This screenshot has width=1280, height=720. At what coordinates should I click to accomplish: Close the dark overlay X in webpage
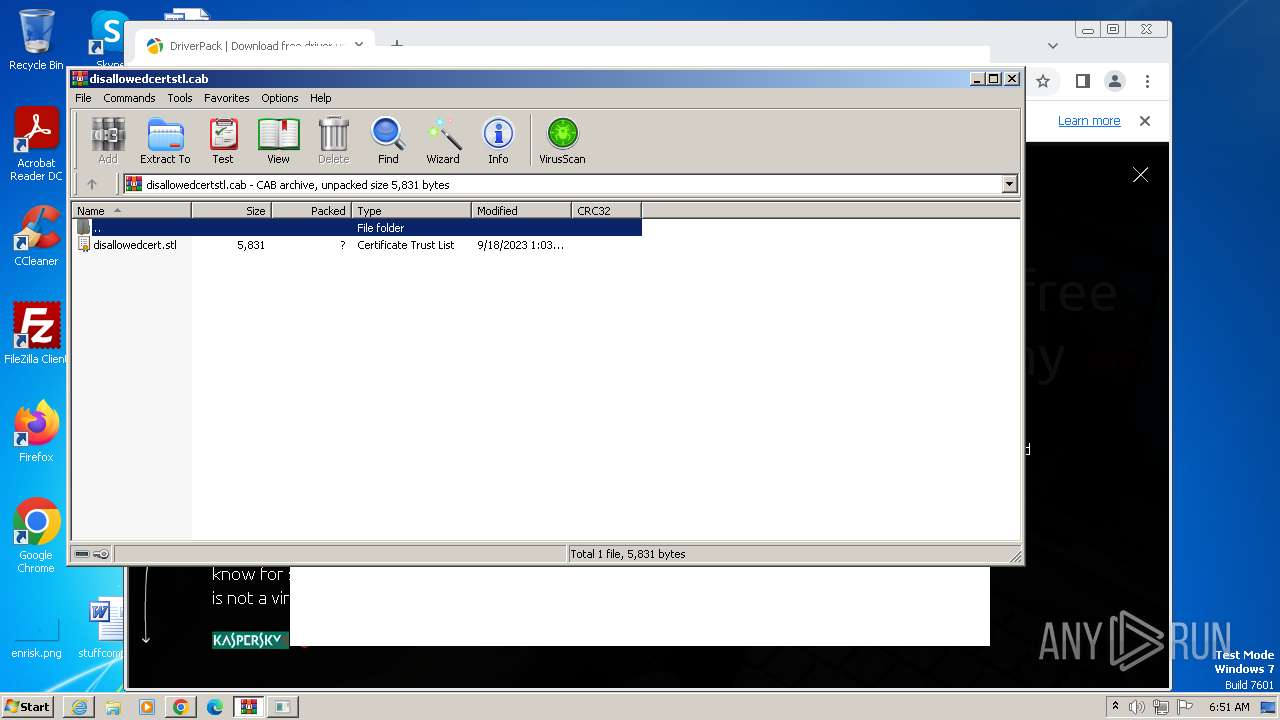[1140, 174]
